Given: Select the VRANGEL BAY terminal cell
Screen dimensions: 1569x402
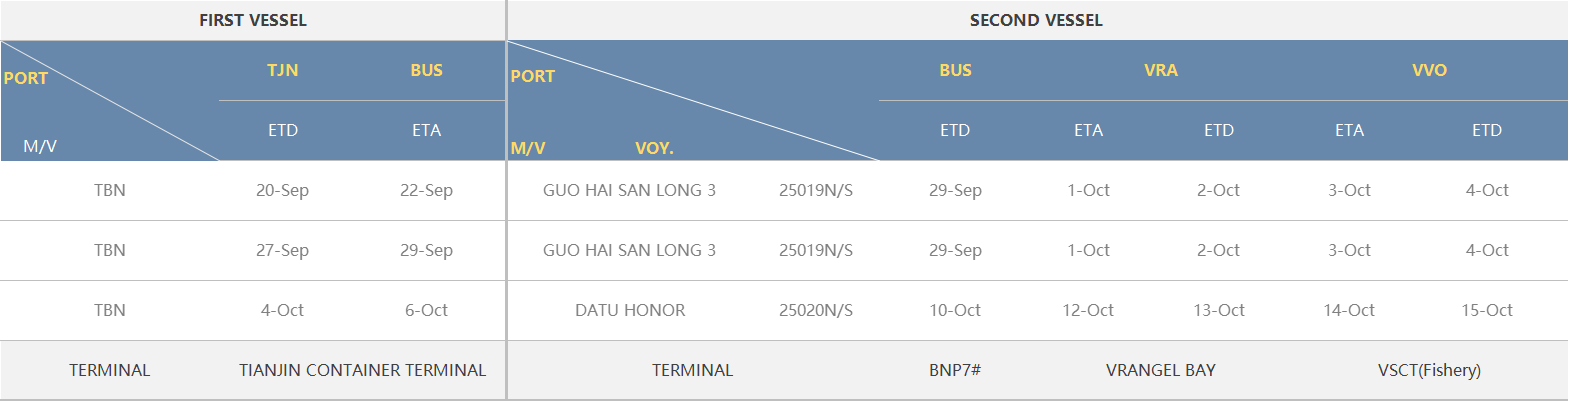Looking at the screenshot, I should click(1160, 370).
